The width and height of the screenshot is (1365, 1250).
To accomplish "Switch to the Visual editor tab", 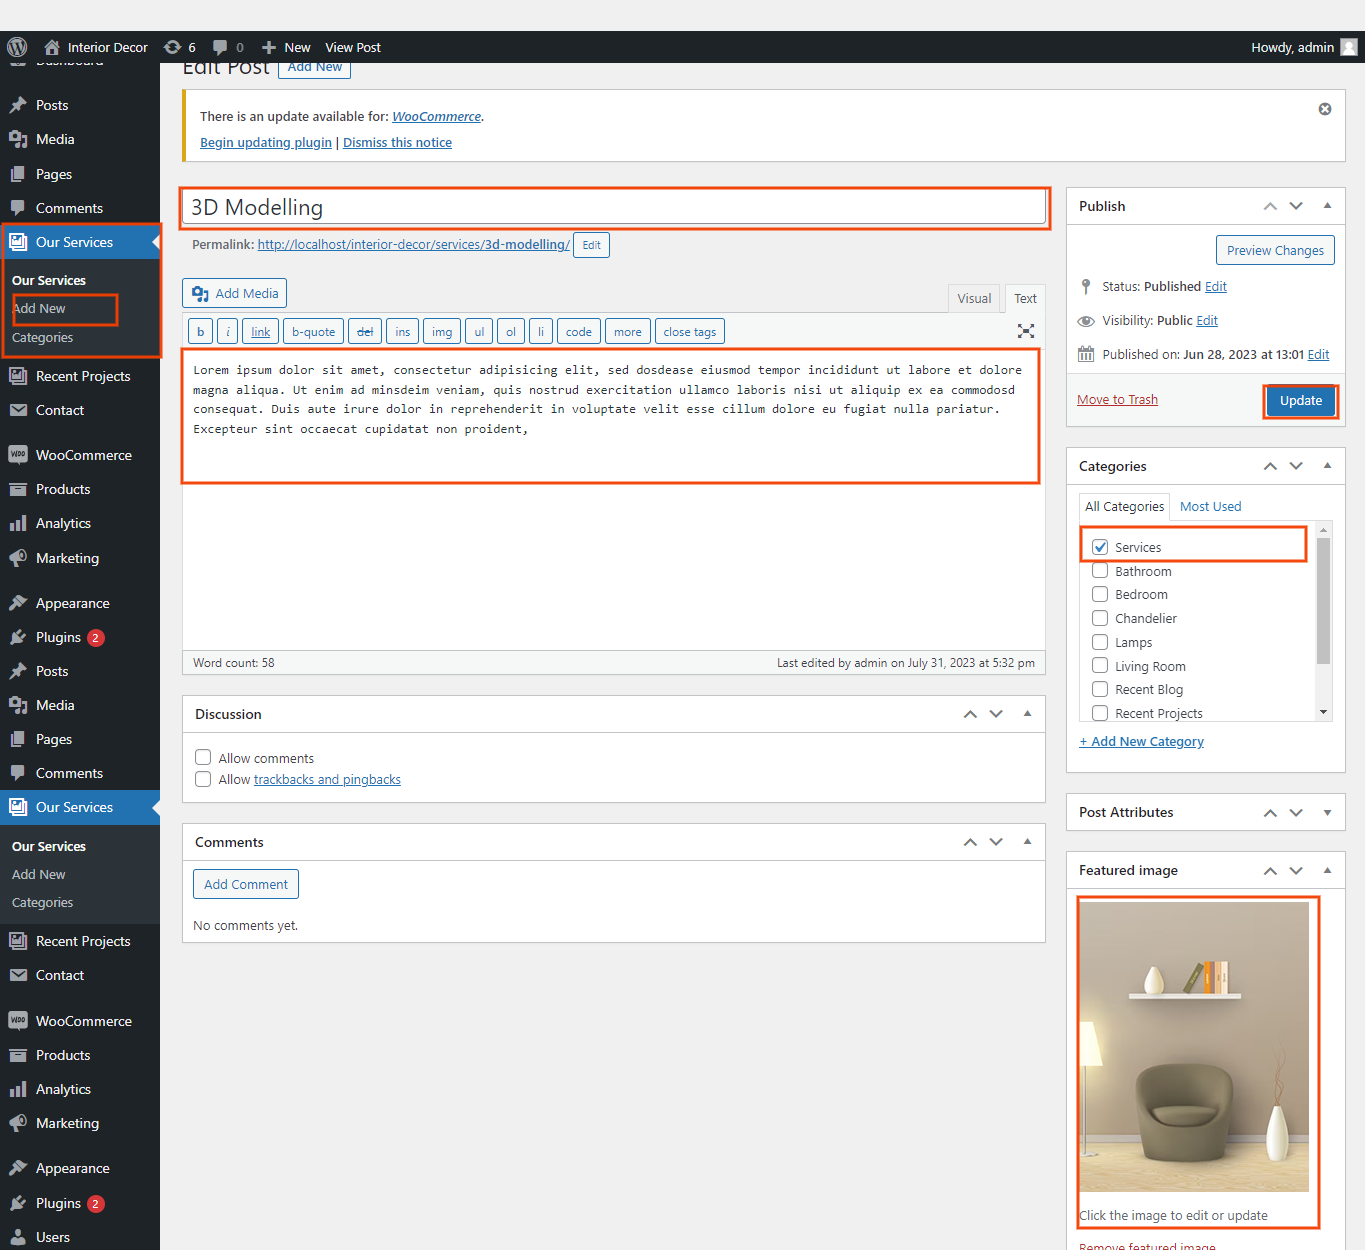I will click(973, 298).
